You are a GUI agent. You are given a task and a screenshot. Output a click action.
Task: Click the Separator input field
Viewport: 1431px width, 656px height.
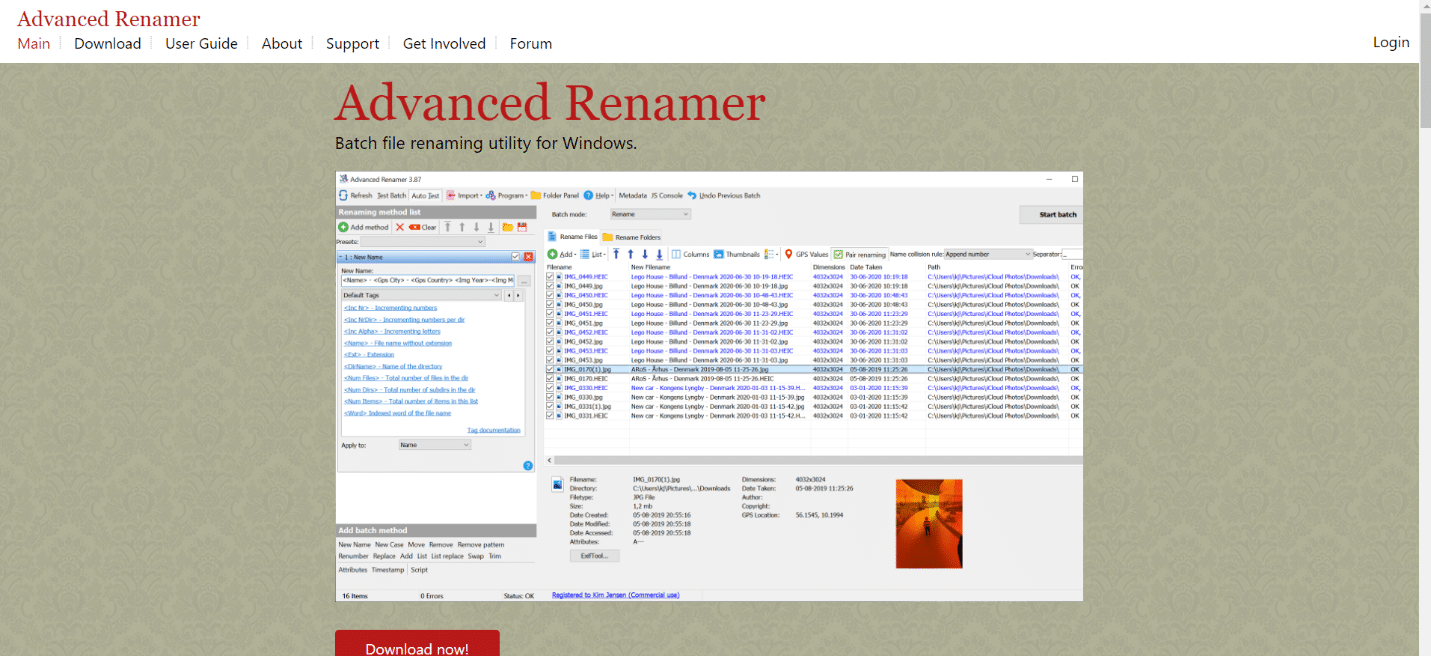[1072, 254]
